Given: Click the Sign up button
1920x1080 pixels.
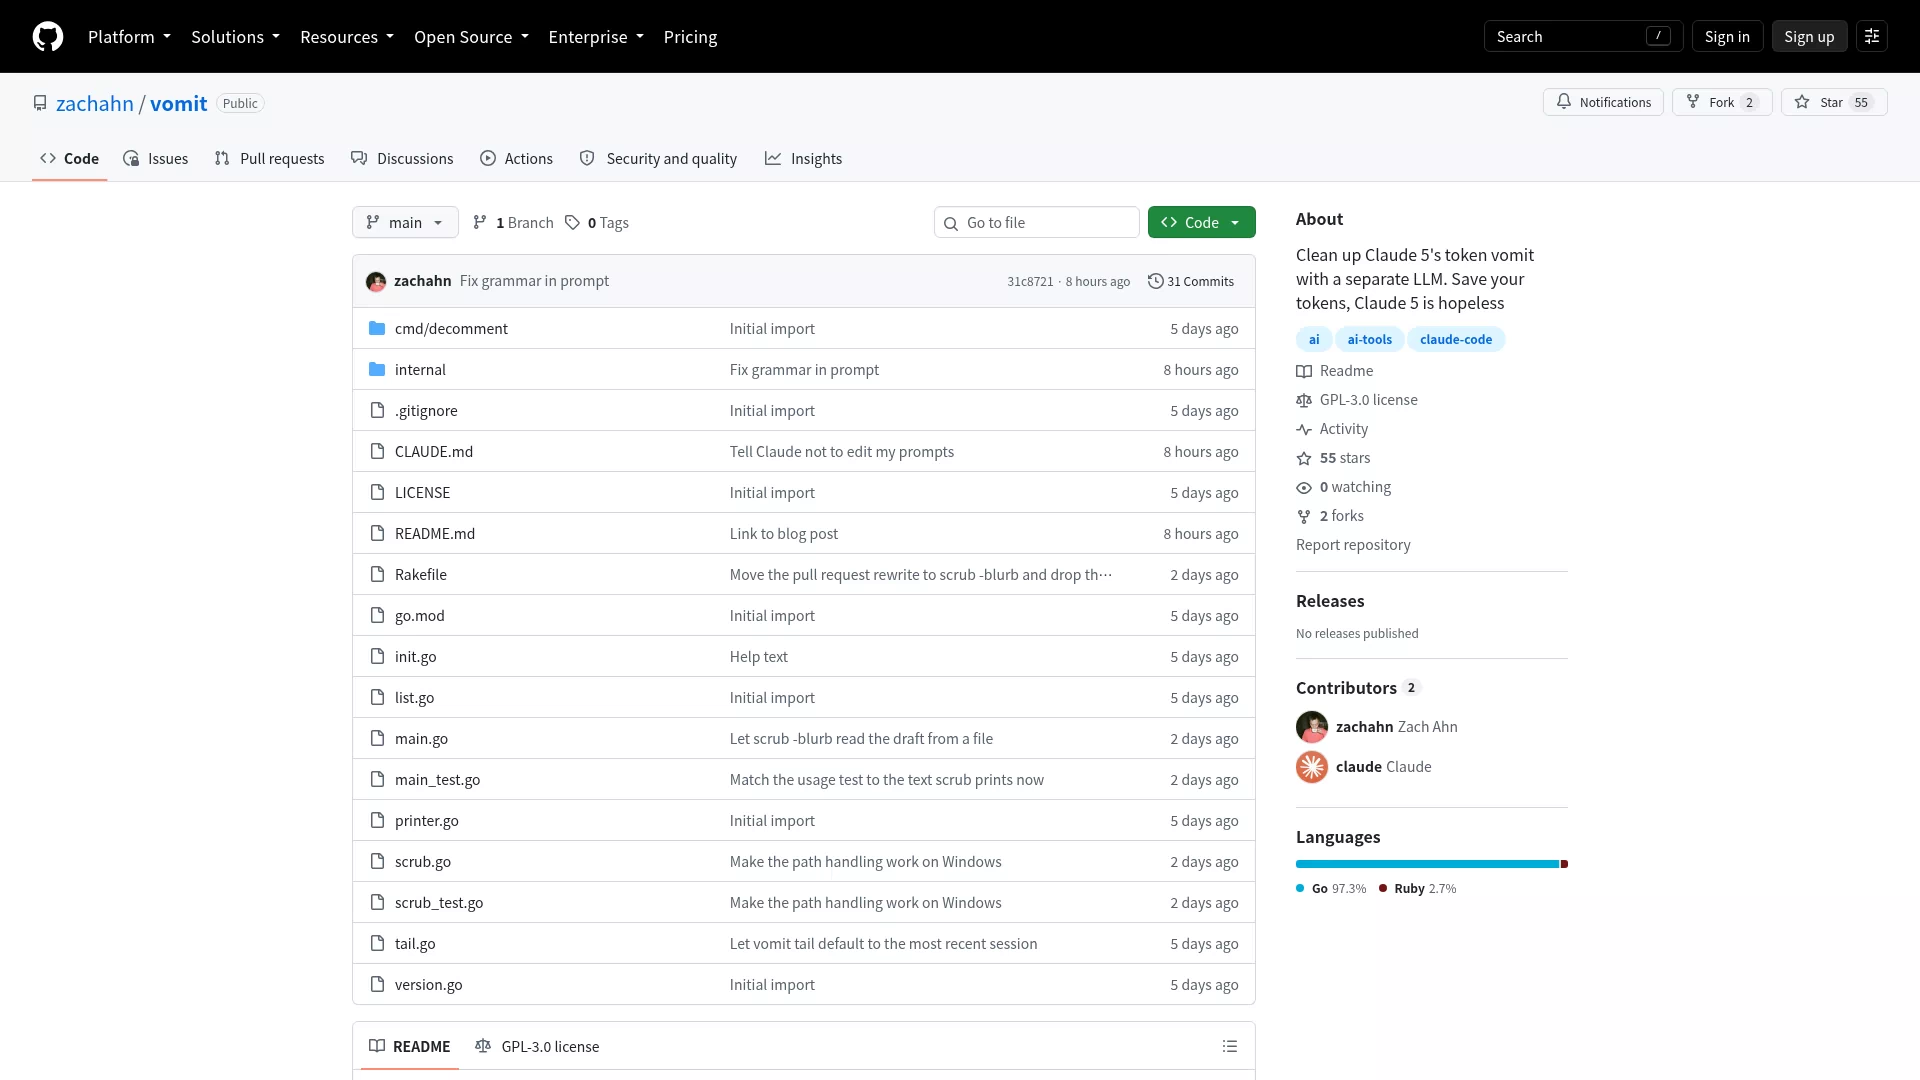Looking at the screenshot, I should [1809, 37].
